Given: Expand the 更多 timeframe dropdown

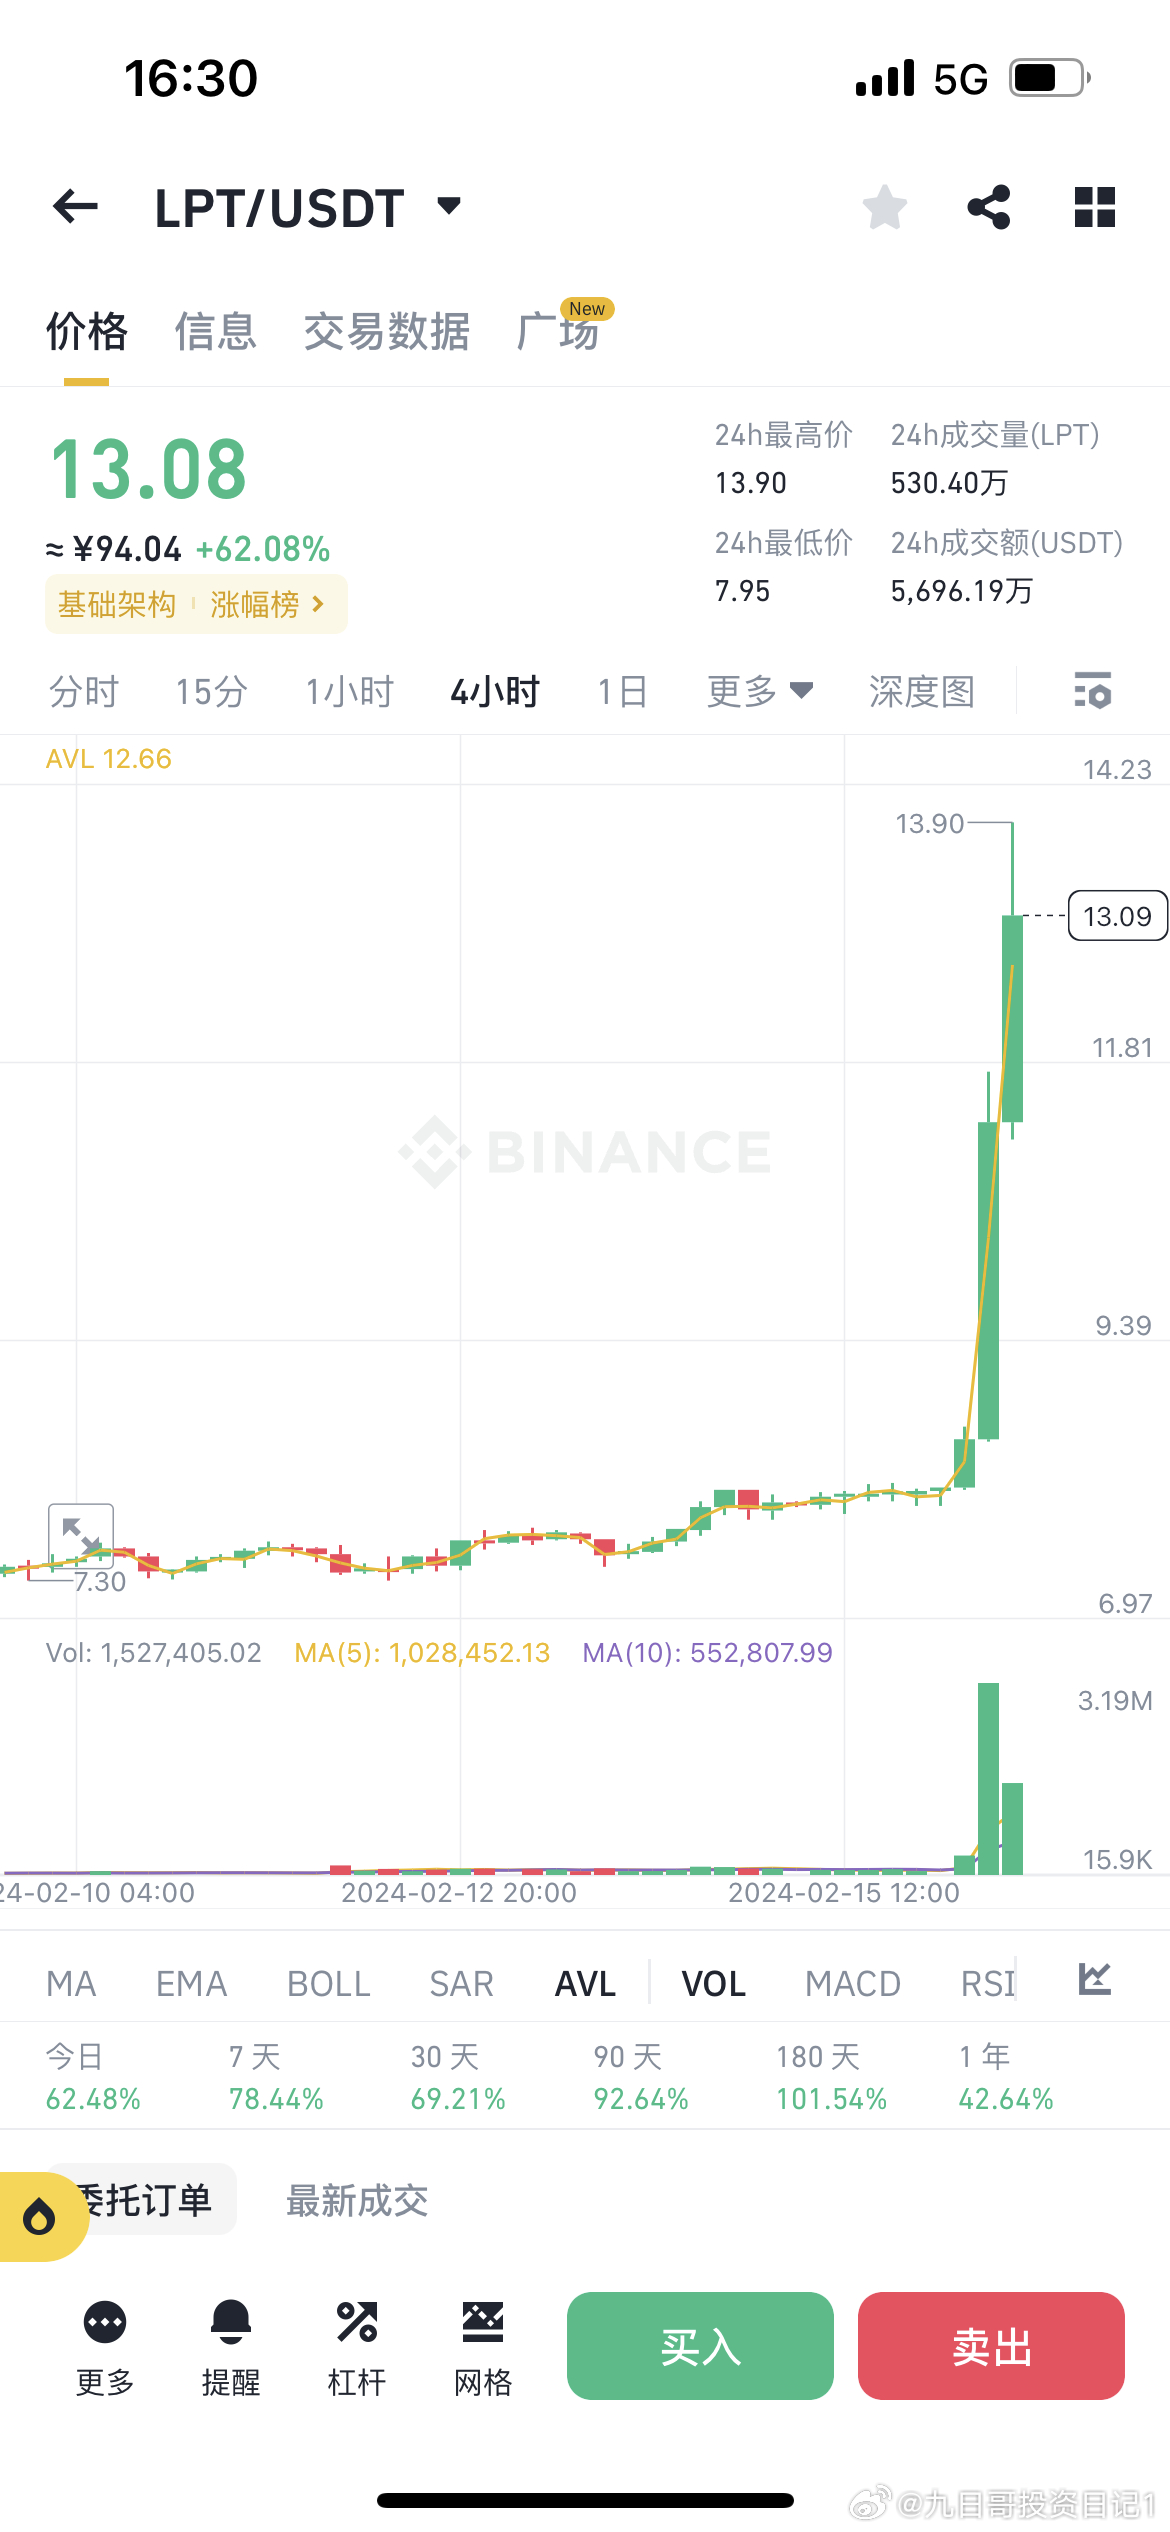Looking at the screenshot, I should tap(760, 691).
